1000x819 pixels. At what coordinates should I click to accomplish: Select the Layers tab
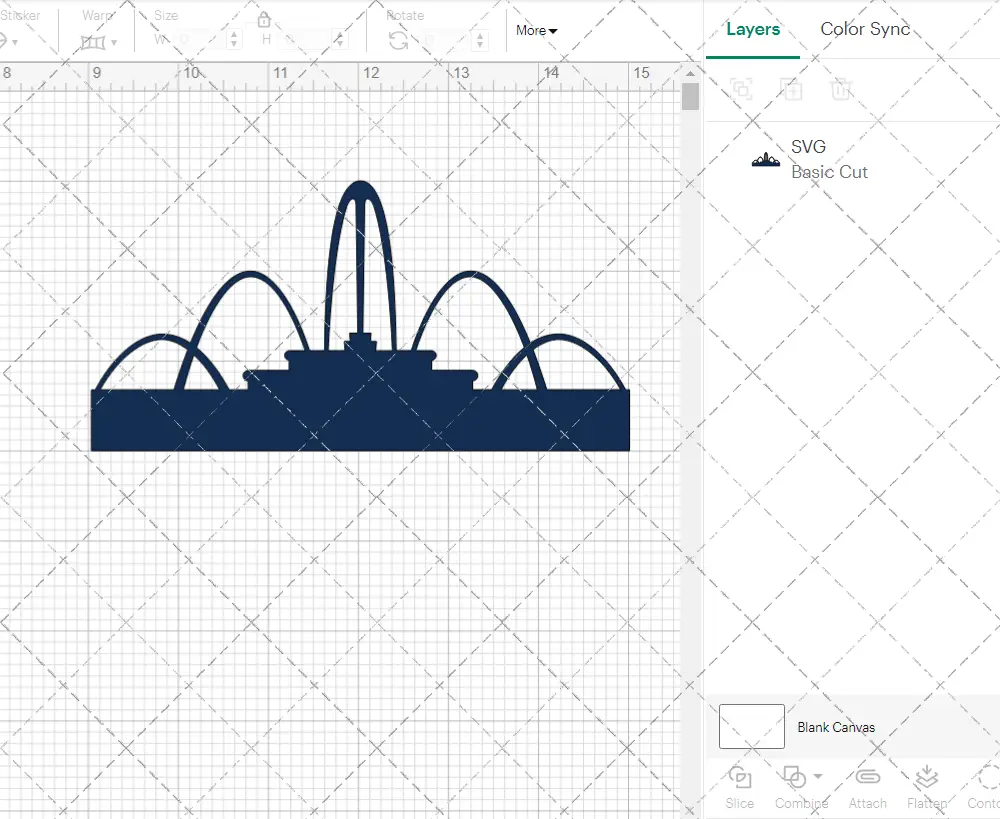click(753, 29)
